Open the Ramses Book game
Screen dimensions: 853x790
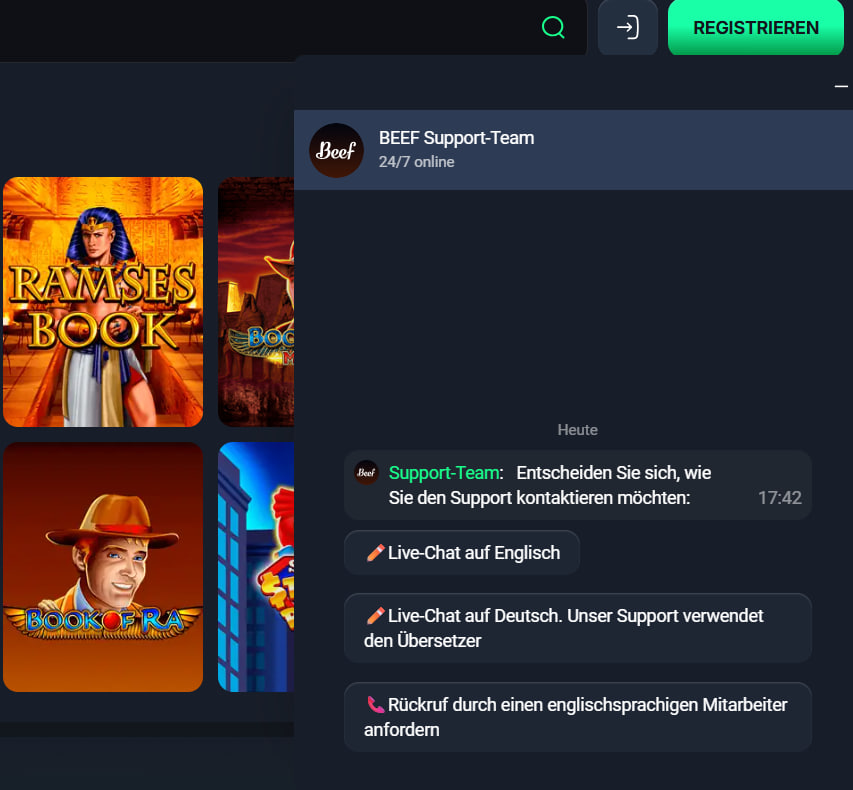tap(103, 301)
